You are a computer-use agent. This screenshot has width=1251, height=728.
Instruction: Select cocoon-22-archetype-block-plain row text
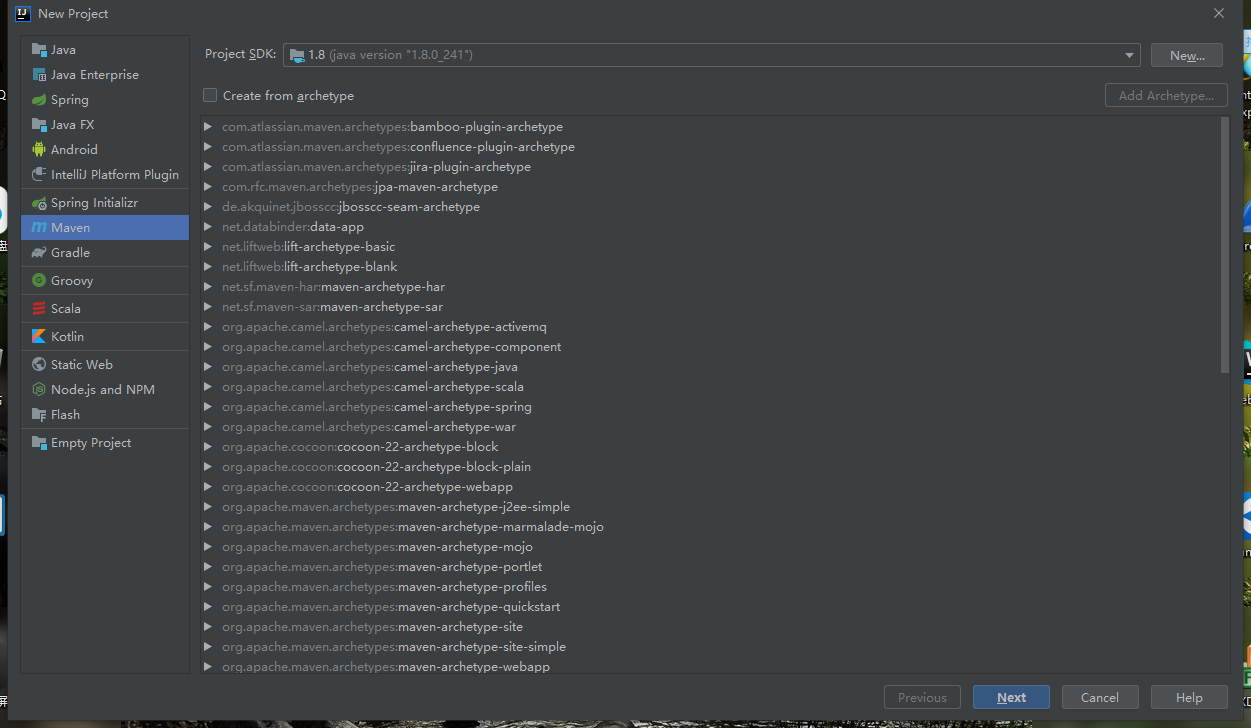pos(376,467)
